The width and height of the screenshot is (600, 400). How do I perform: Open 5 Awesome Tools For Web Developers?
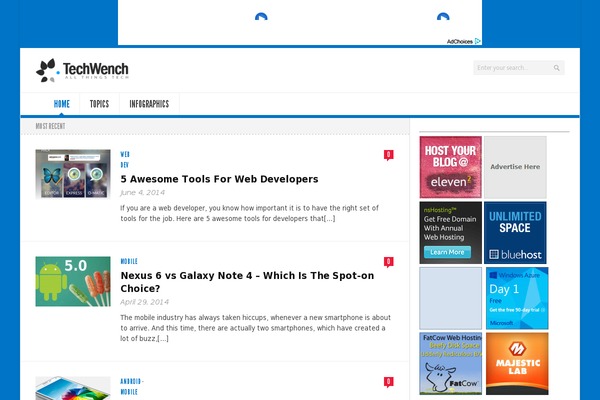(219, 179)
